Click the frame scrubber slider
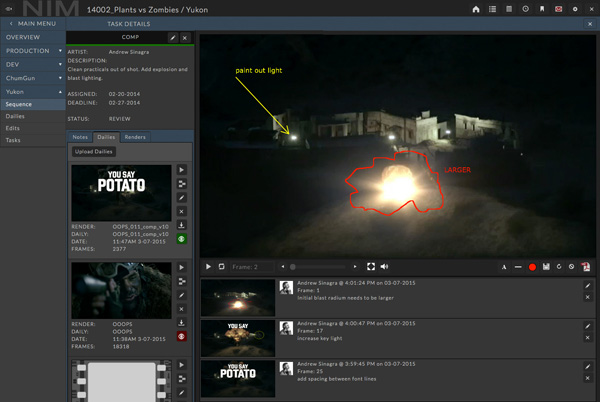 click(318, 267)
